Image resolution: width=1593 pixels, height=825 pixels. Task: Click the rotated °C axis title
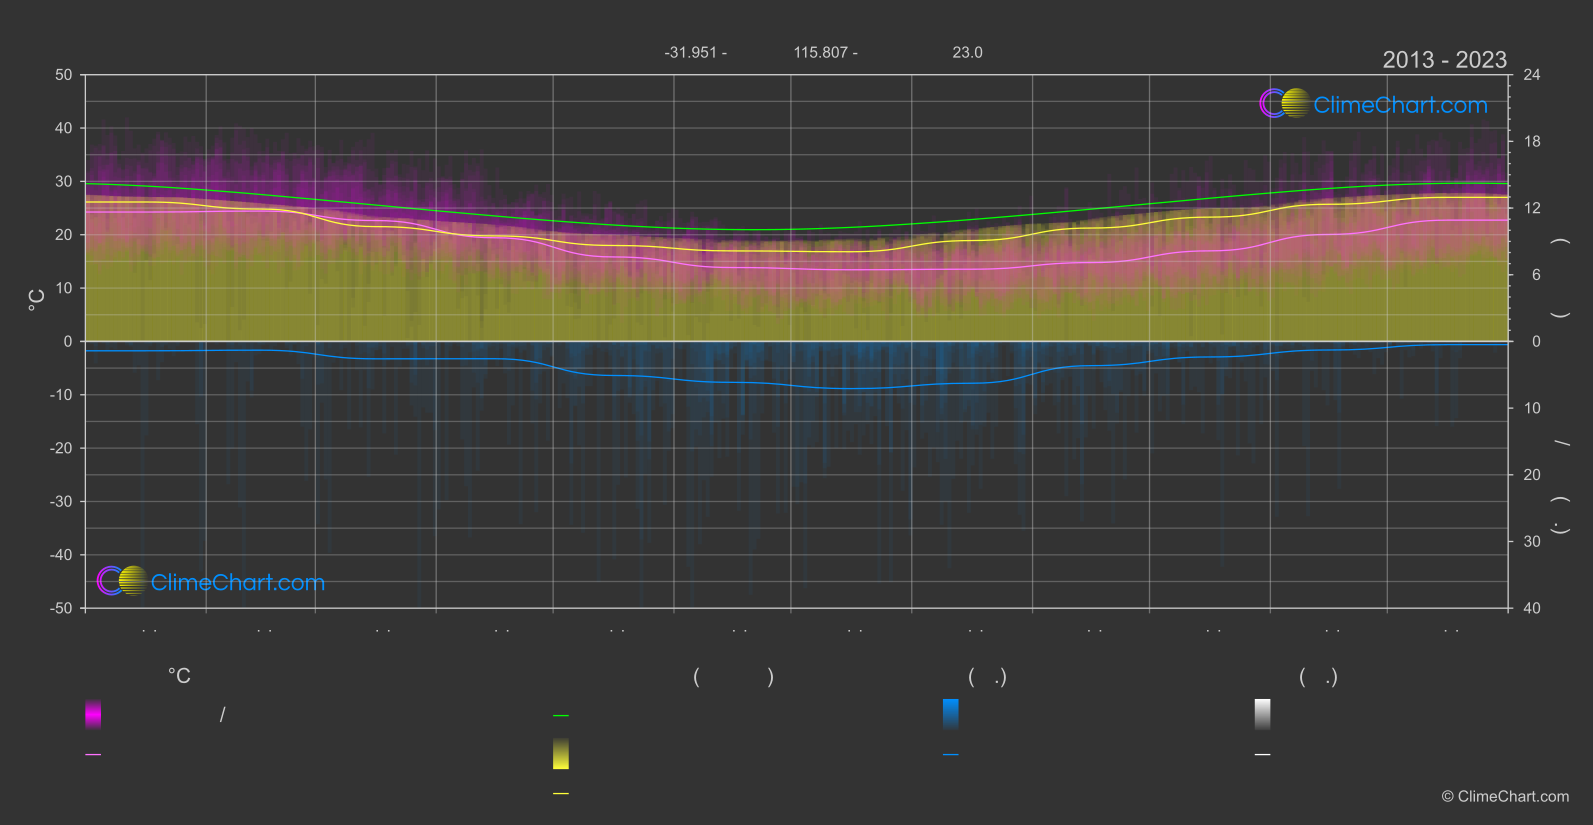coord(37,300)
